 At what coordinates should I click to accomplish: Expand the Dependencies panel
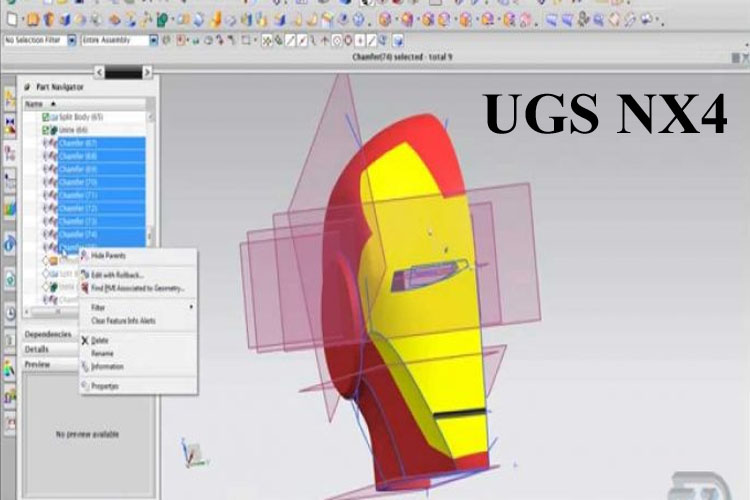[48, 334]
